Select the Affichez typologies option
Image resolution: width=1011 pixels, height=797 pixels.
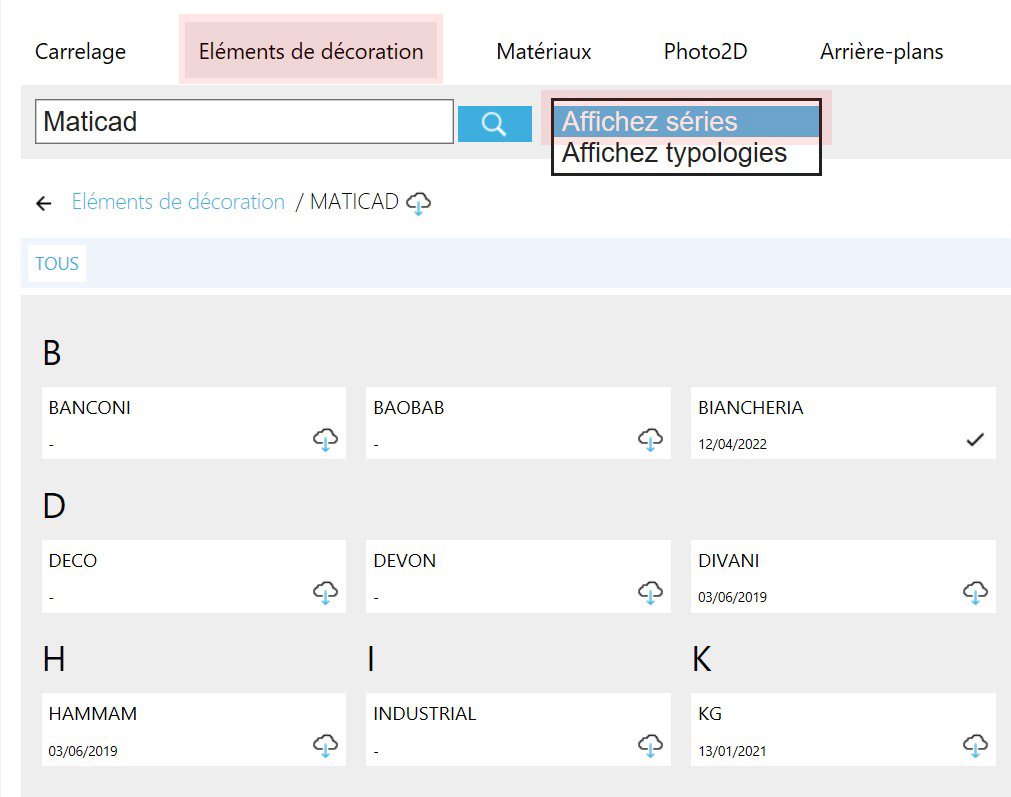(x=686, y=153)
